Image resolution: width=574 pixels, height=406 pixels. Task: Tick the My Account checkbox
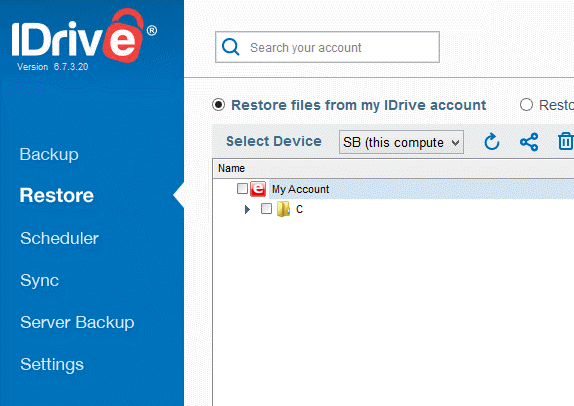242,189
